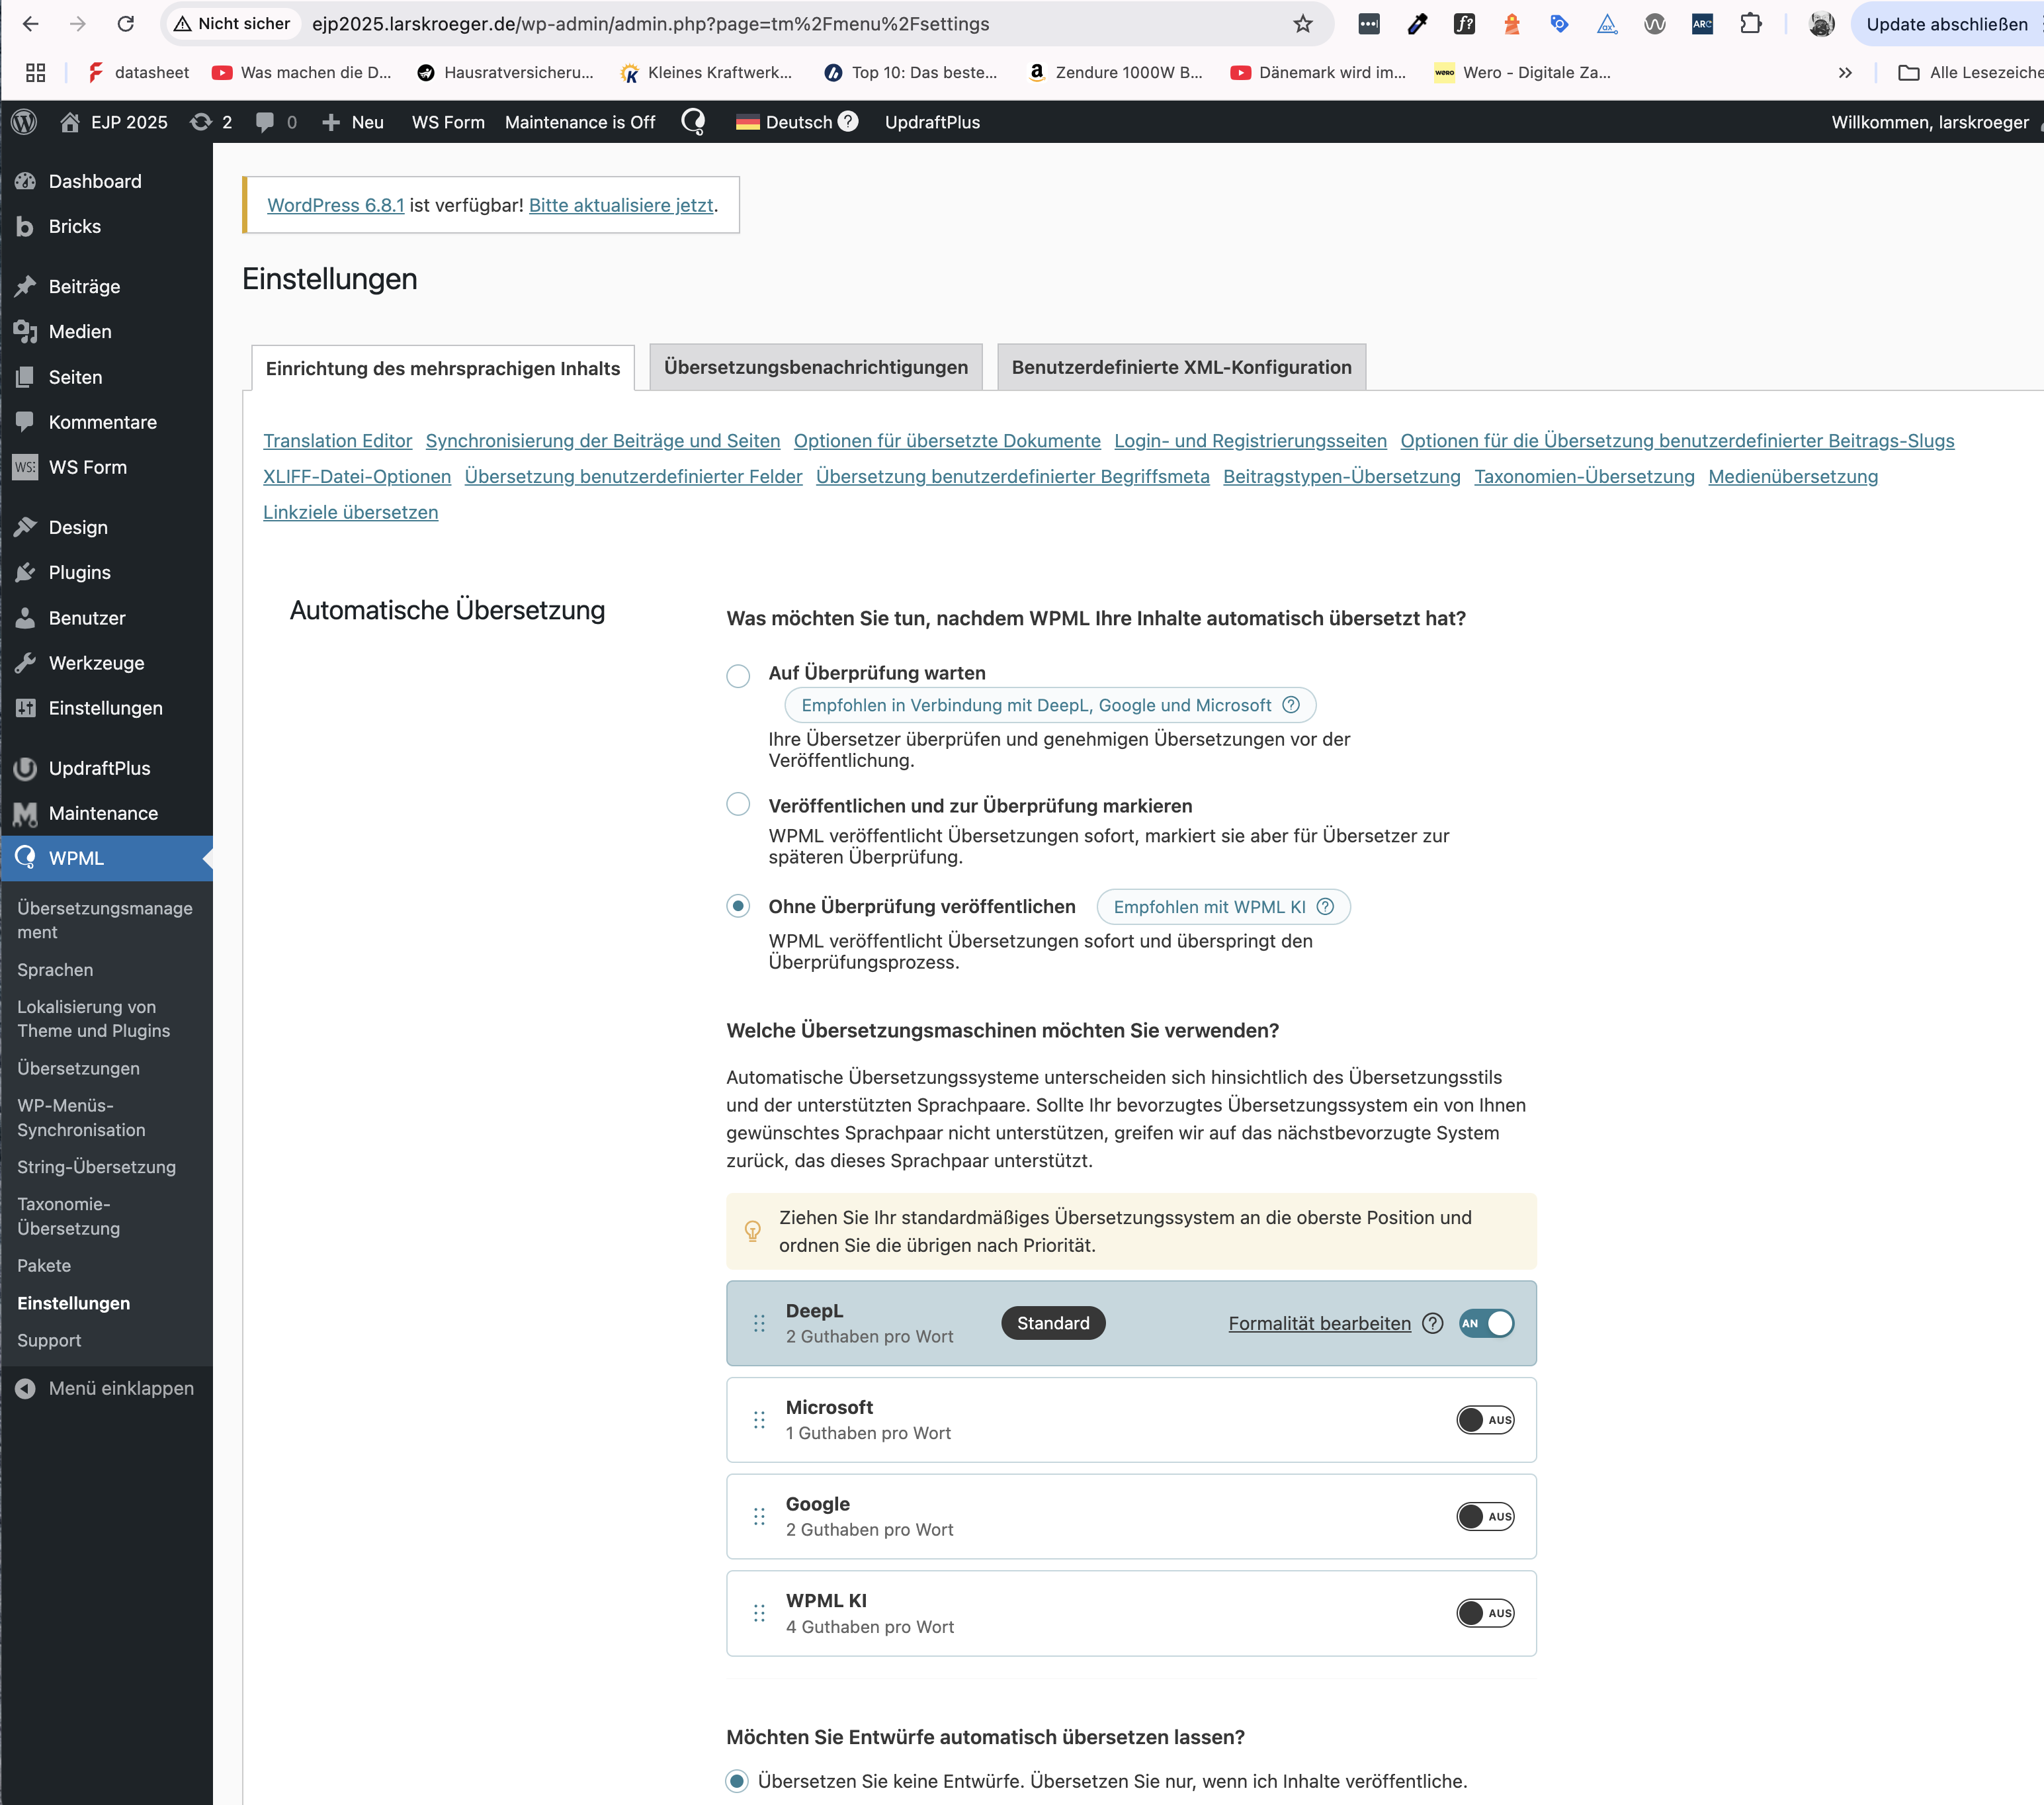Jump to Linkziele übersetzen link
2044x1805 pixels.
click(x=350, y=512)
